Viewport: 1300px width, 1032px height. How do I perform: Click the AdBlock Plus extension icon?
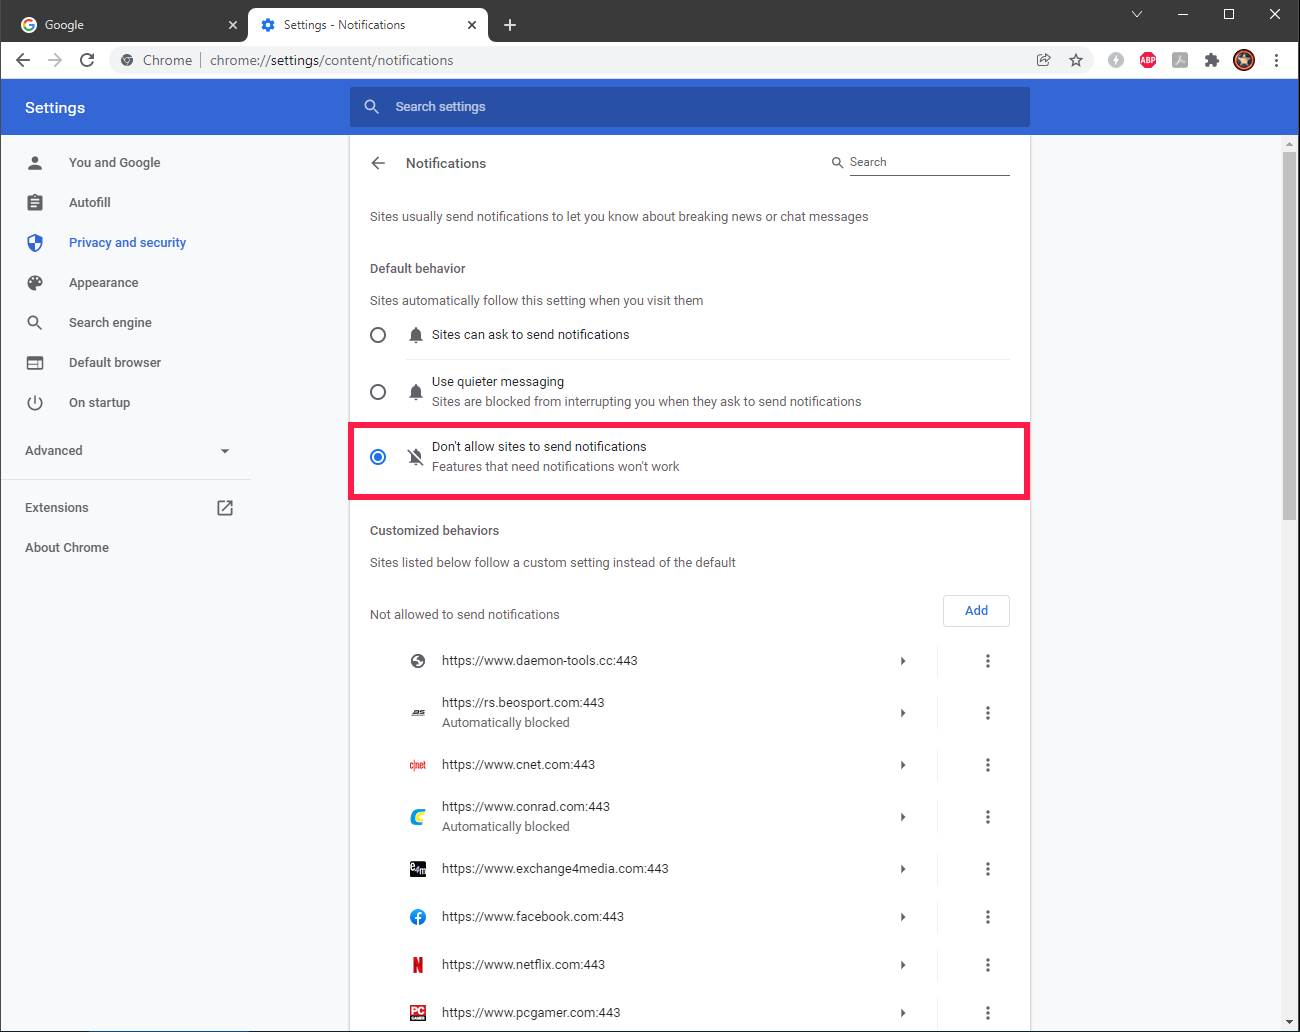(x=1148, y=60)
